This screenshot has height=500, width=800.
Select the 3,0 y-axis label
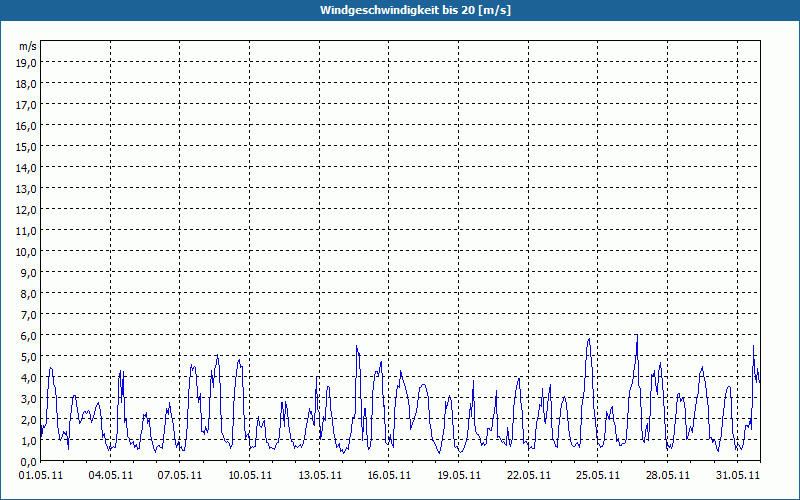coord(29,398)
